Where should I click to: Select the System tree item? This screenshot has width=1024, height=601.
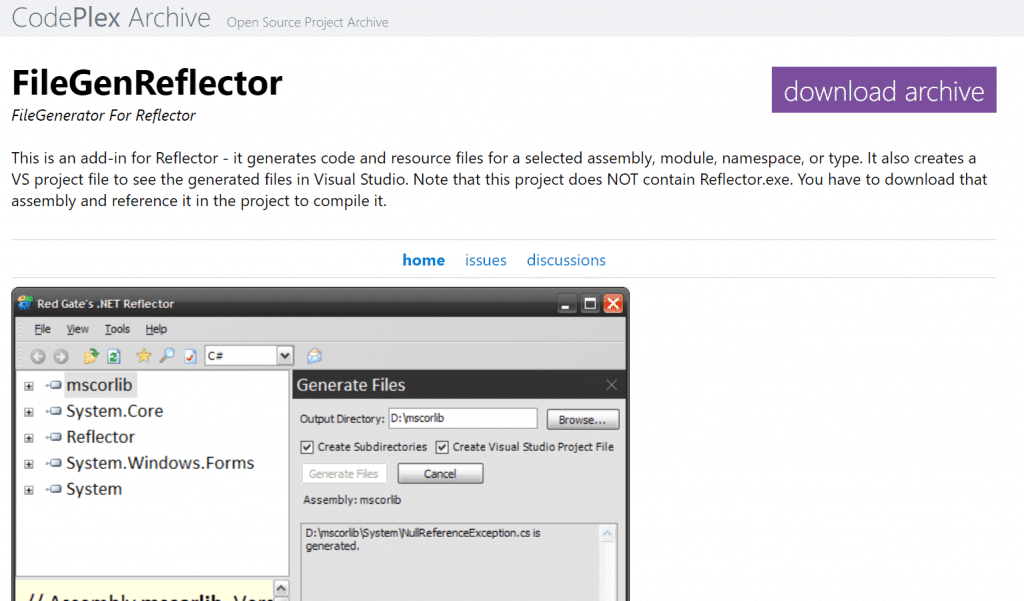(94, 489)
